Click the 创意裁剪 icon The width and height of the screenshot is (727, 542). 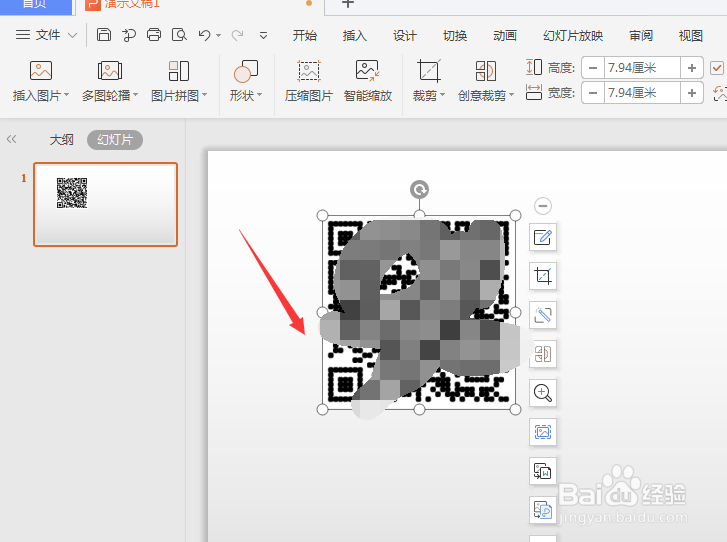(x=485, y=71)
